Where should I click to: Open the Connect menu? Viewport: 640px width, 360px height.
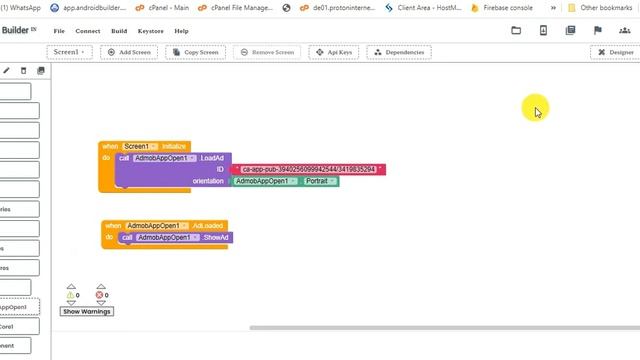(x=87, y=31)
